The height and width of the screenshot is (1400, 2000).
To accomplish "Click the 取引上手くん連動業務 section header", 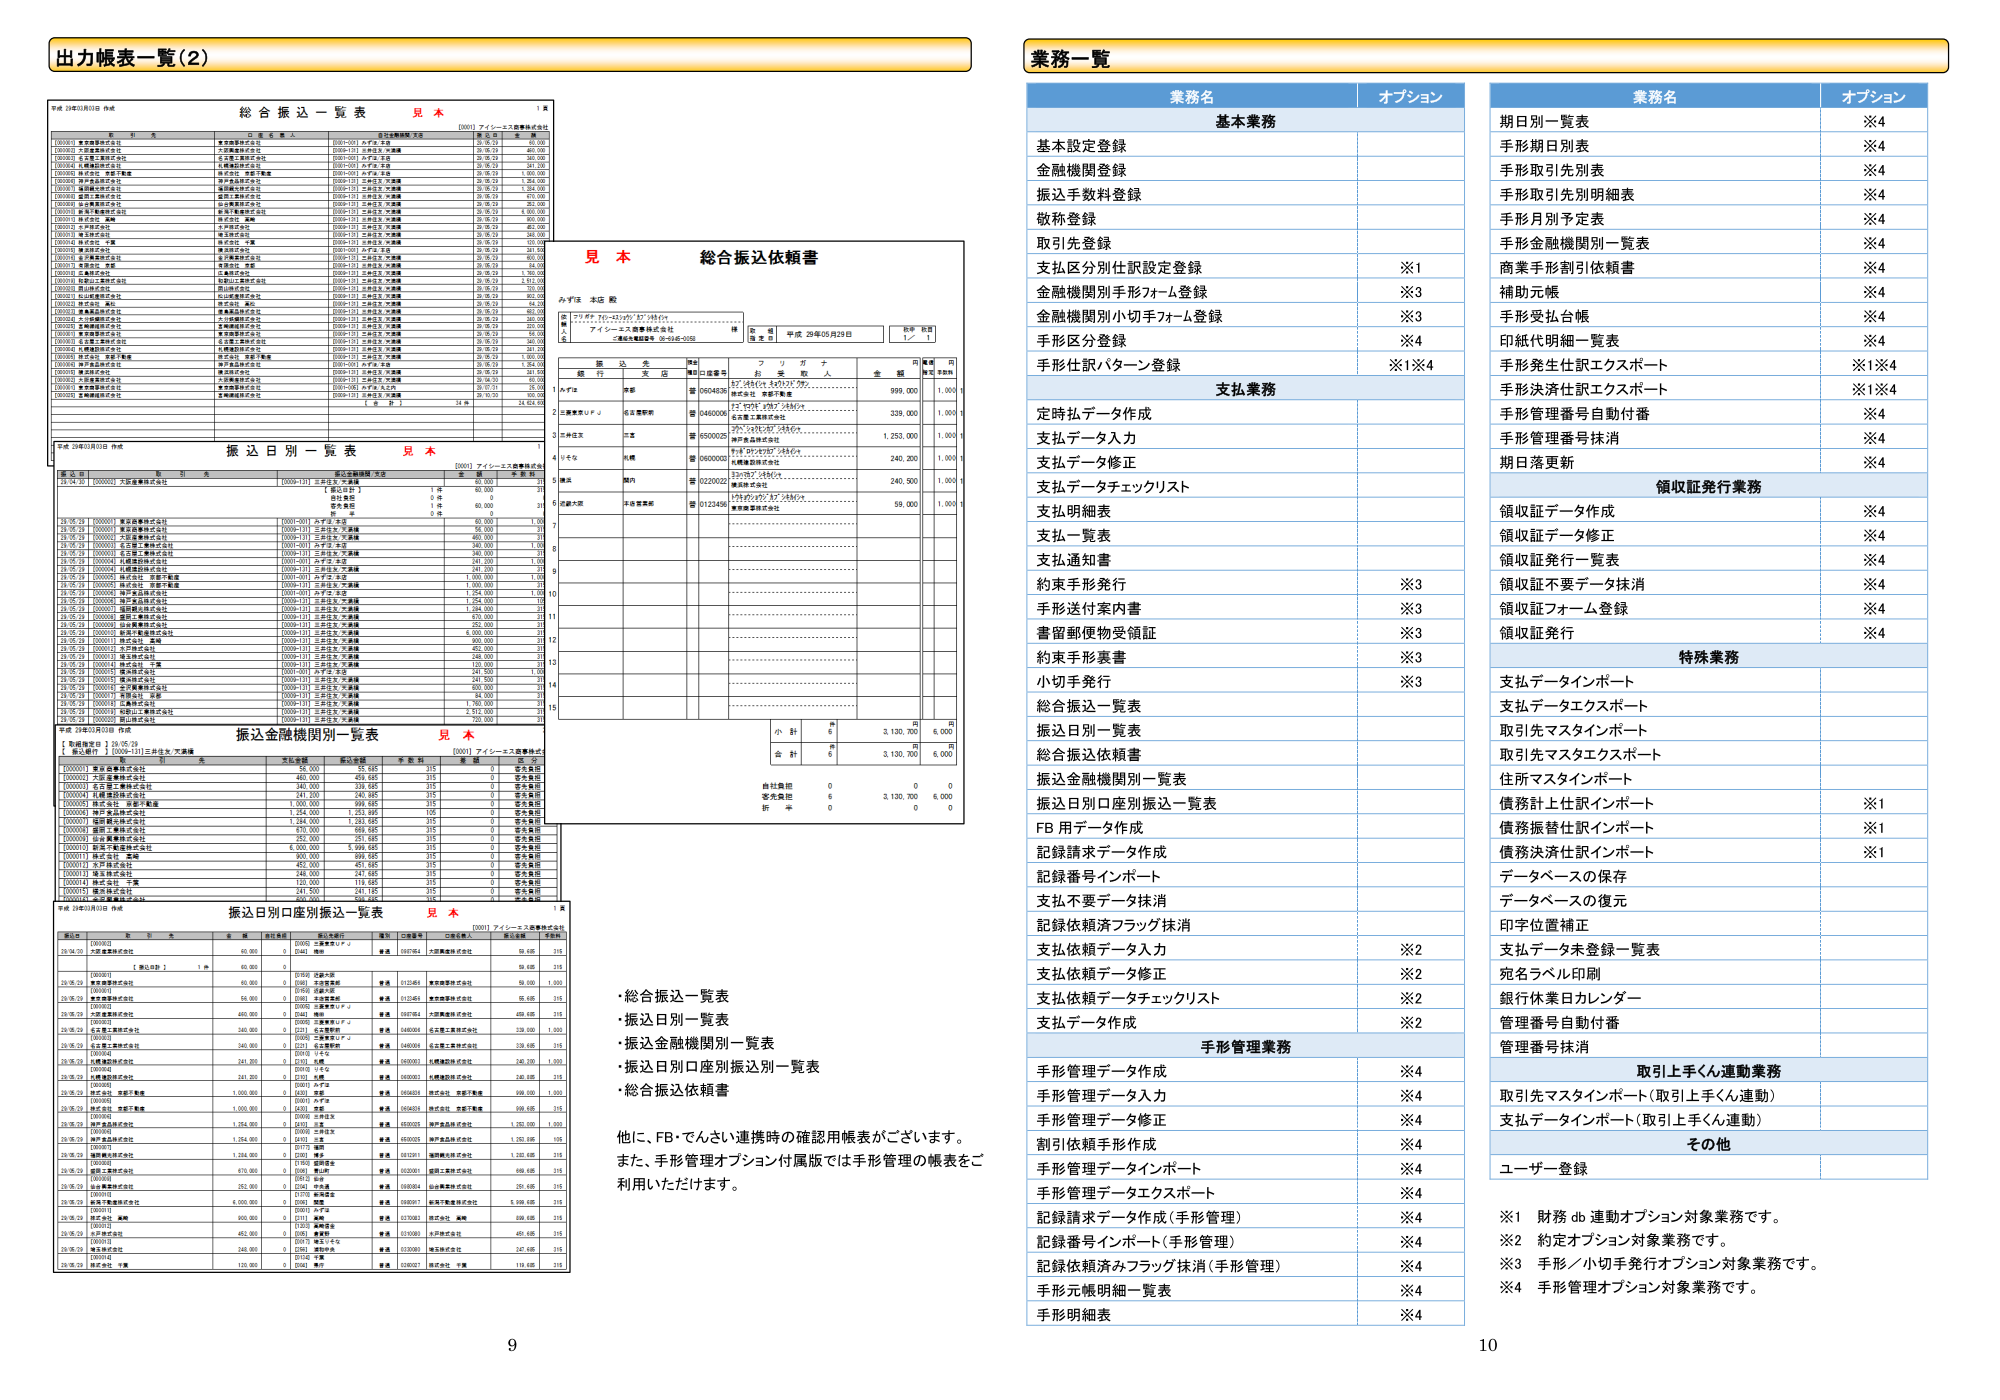I will click(1708, 1071).
